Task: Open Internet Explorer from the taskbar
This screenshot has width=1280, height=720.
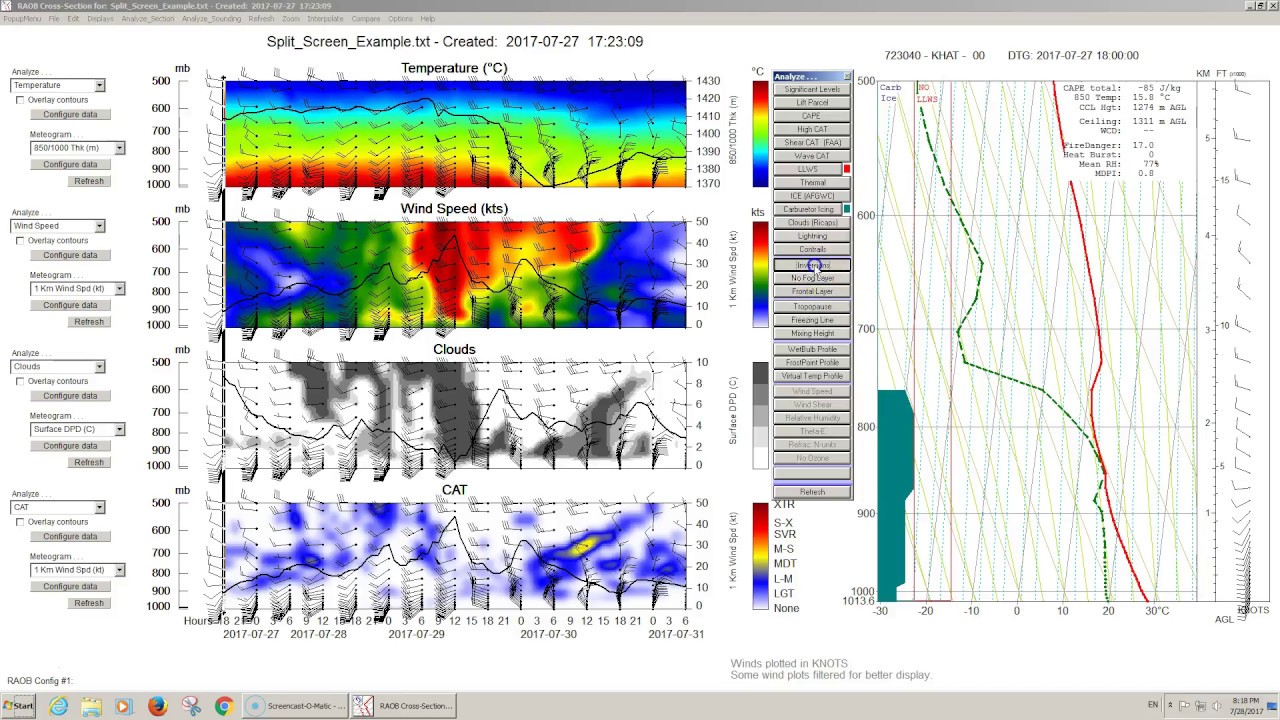Action: tap(58, 706)
